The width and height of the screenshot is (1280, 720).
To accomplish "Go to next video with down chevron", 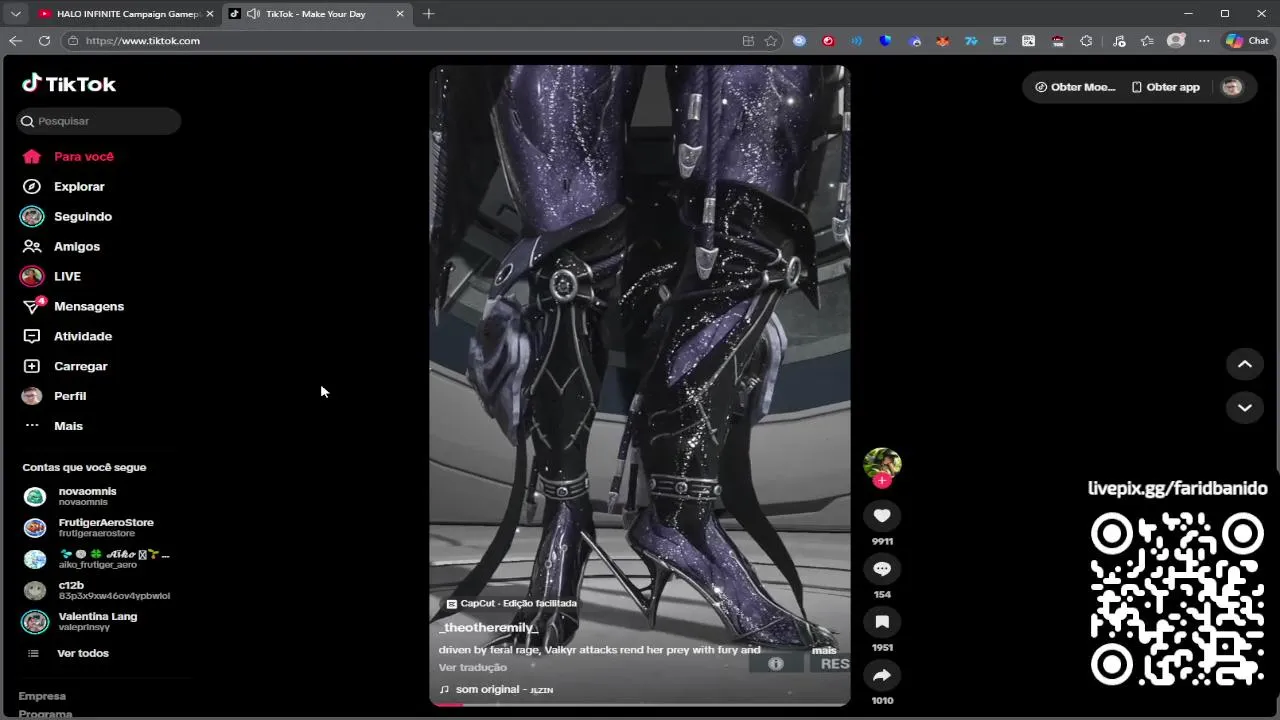I will [x=1245, y=407].
